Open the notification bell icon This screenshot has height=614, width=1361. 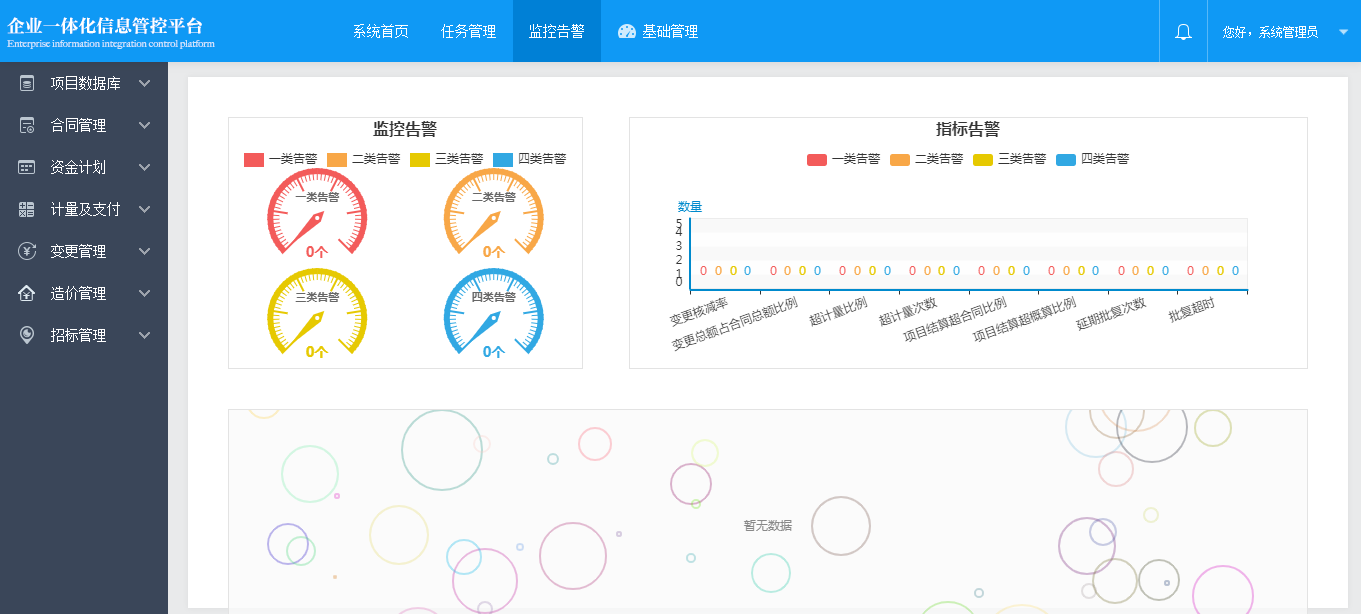point(1183,32)
